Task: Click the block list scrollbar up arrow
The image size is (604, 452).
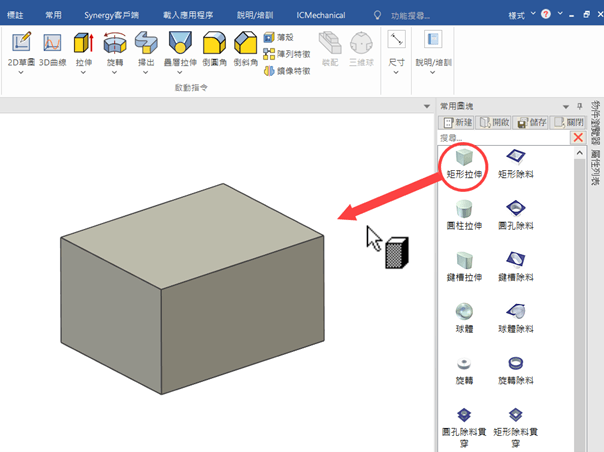Action: pyautogui.click(x=579, y=153)
